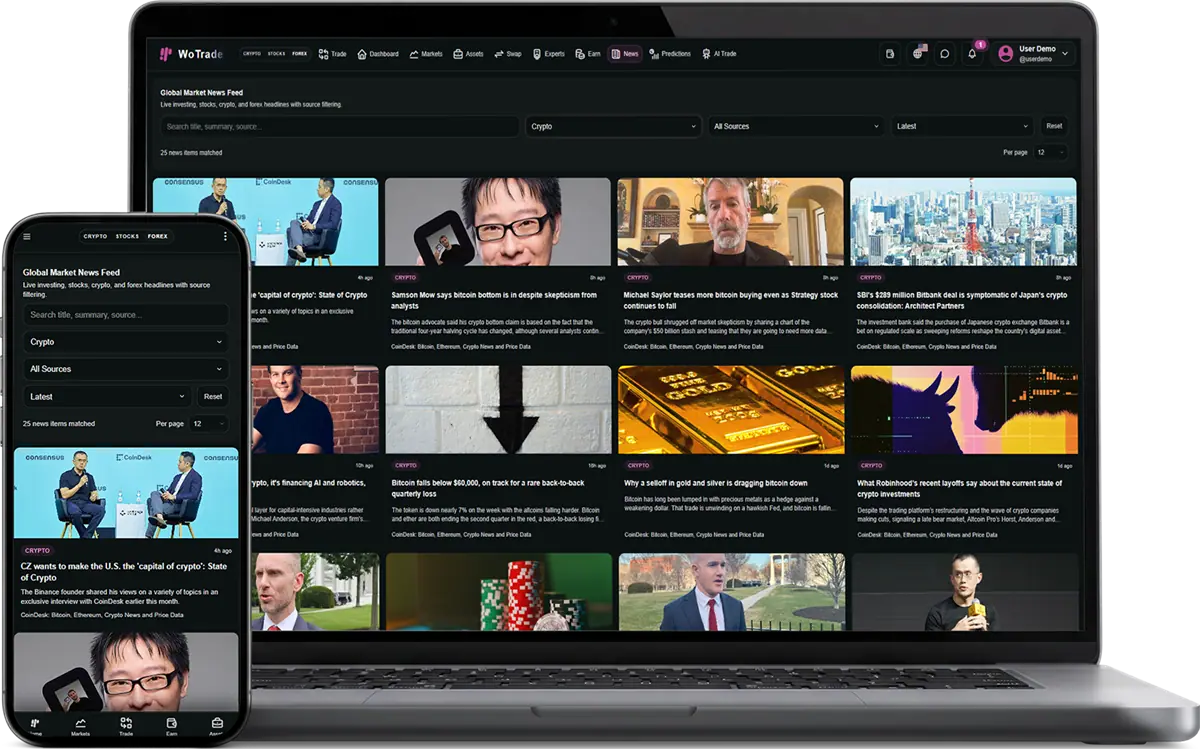The height and width of the screenshot is (749, 1200).
Task: Open Robinhood's recent layoffs headline
Action: 961,488
